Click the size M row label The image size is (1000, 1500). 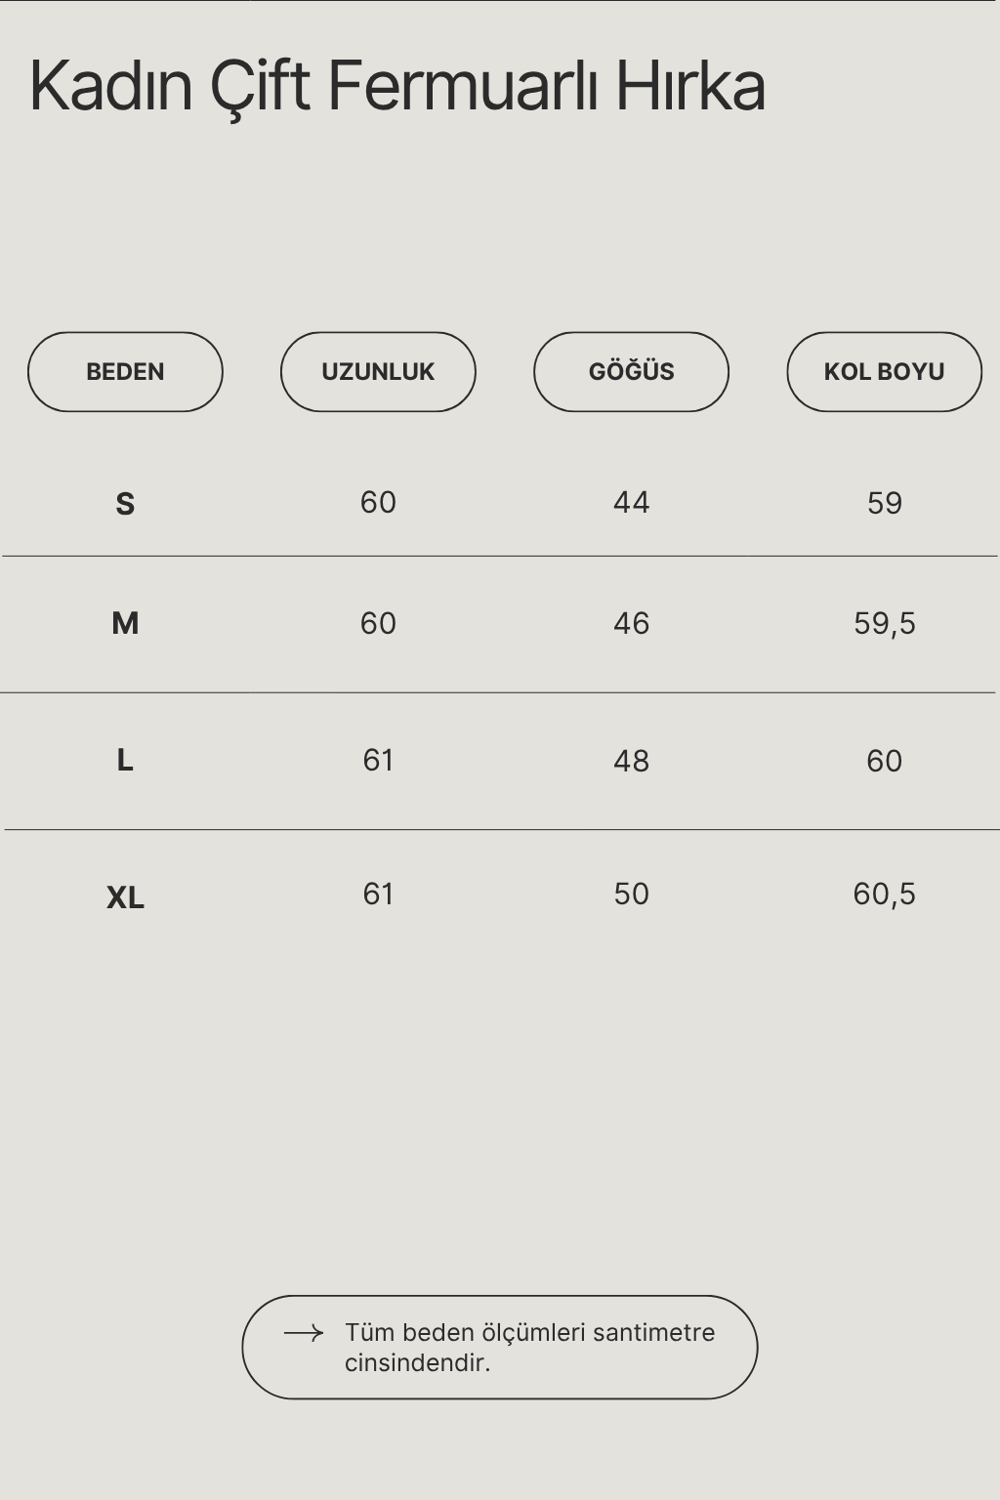click(125, 623)
